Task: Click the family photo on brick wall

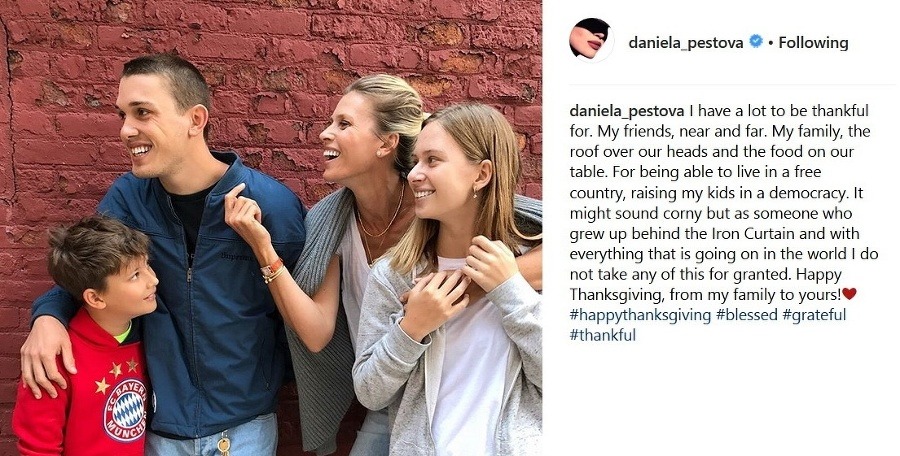Action: 271,228
